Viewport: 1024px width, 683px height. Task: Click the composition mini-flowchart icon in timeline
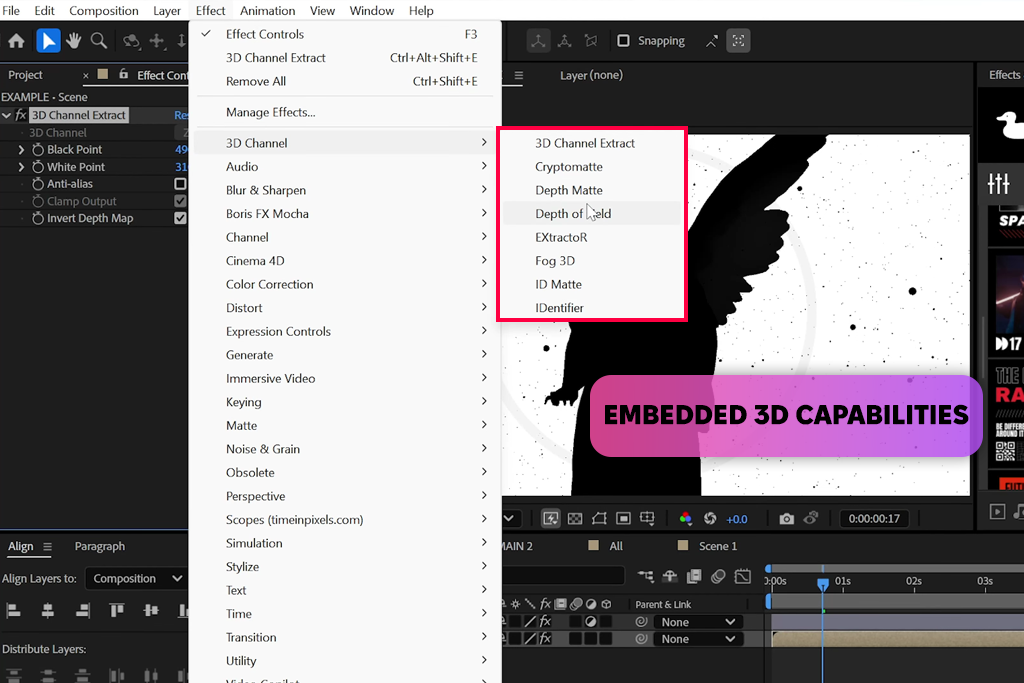click(x=645, y=576)
